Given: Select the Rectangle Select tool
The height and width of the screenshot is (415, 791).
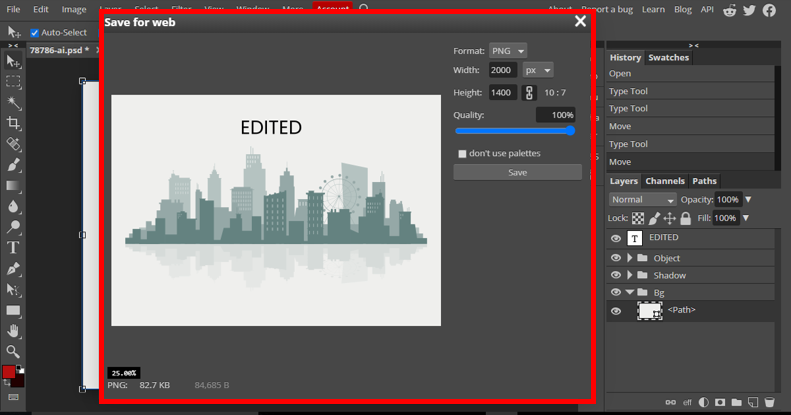Looking at the screenshot, I should [13, 82].
